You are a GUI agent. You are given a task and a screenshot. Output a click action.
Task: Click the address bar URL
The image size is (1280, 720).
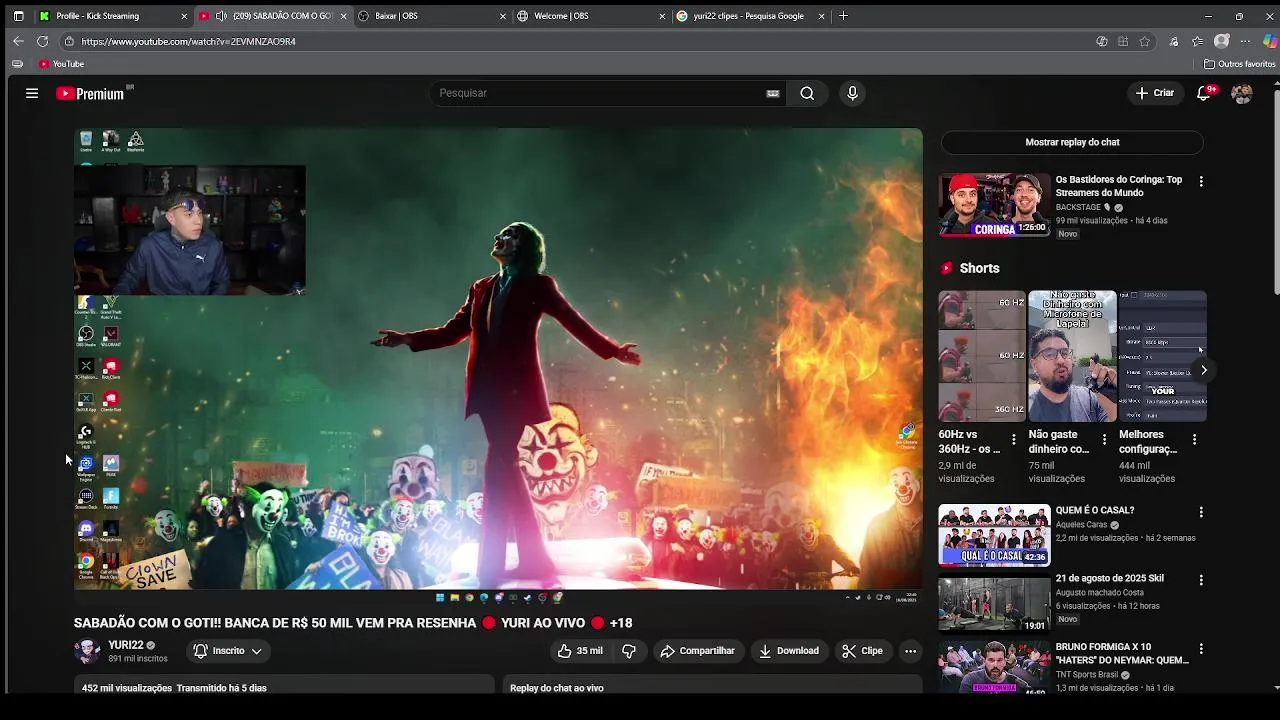(x=188, y=41)
